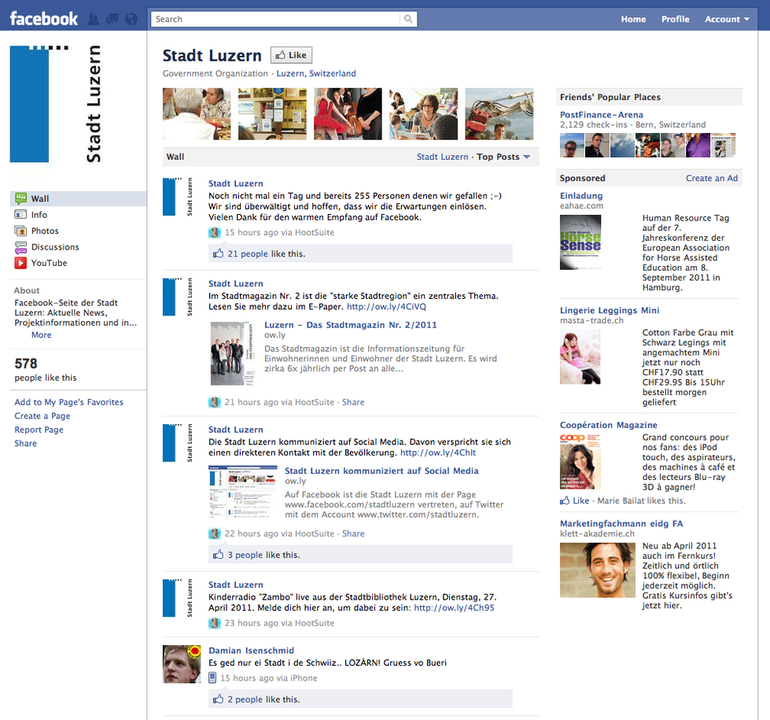The width and height of the screenshot is (770, 720).
Task: Click in the Search input field
Action: (x=276, y=19)
